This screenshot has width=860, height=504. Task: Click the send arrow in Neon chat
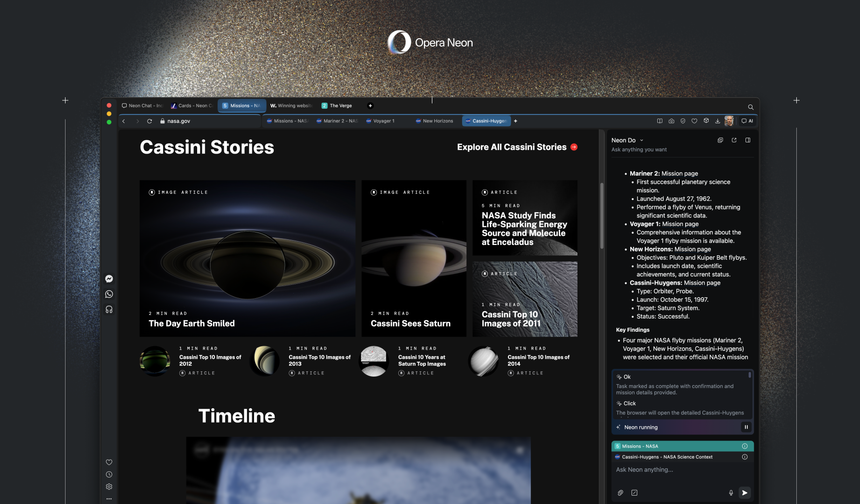pos(744,493)
